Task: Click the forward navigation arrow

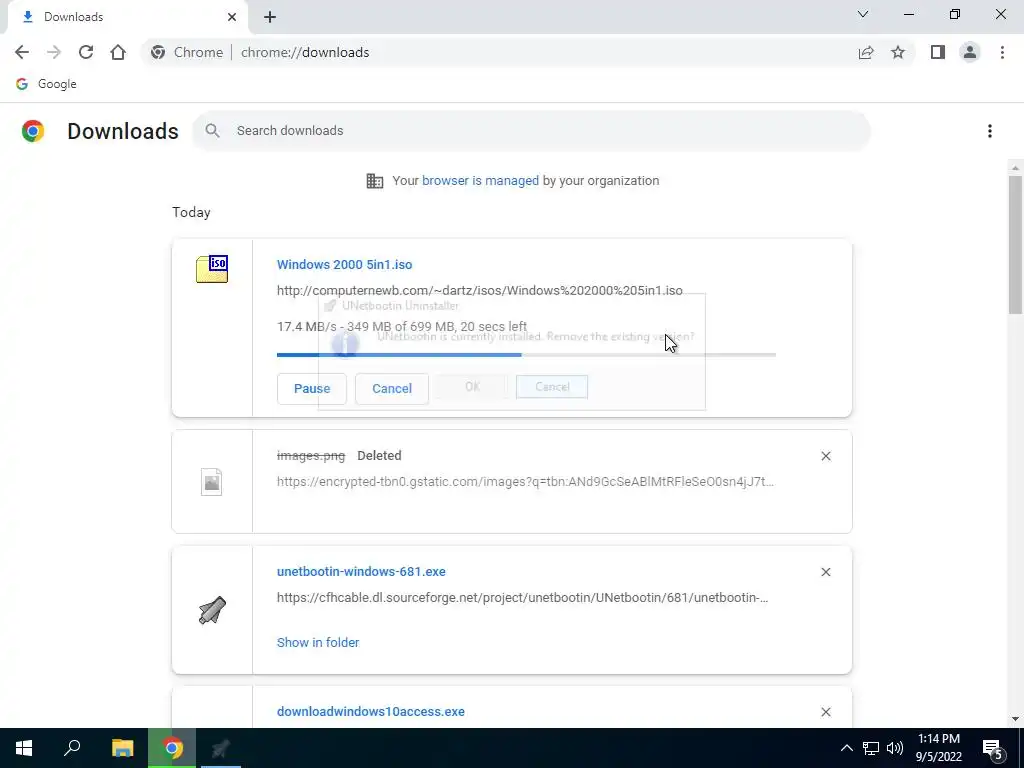Action: click(x=54, y=52)
